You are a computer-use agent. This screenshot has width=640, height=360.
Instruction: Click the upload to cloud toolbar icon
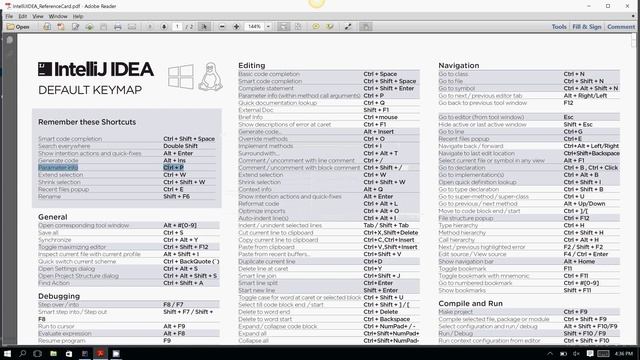89,27
